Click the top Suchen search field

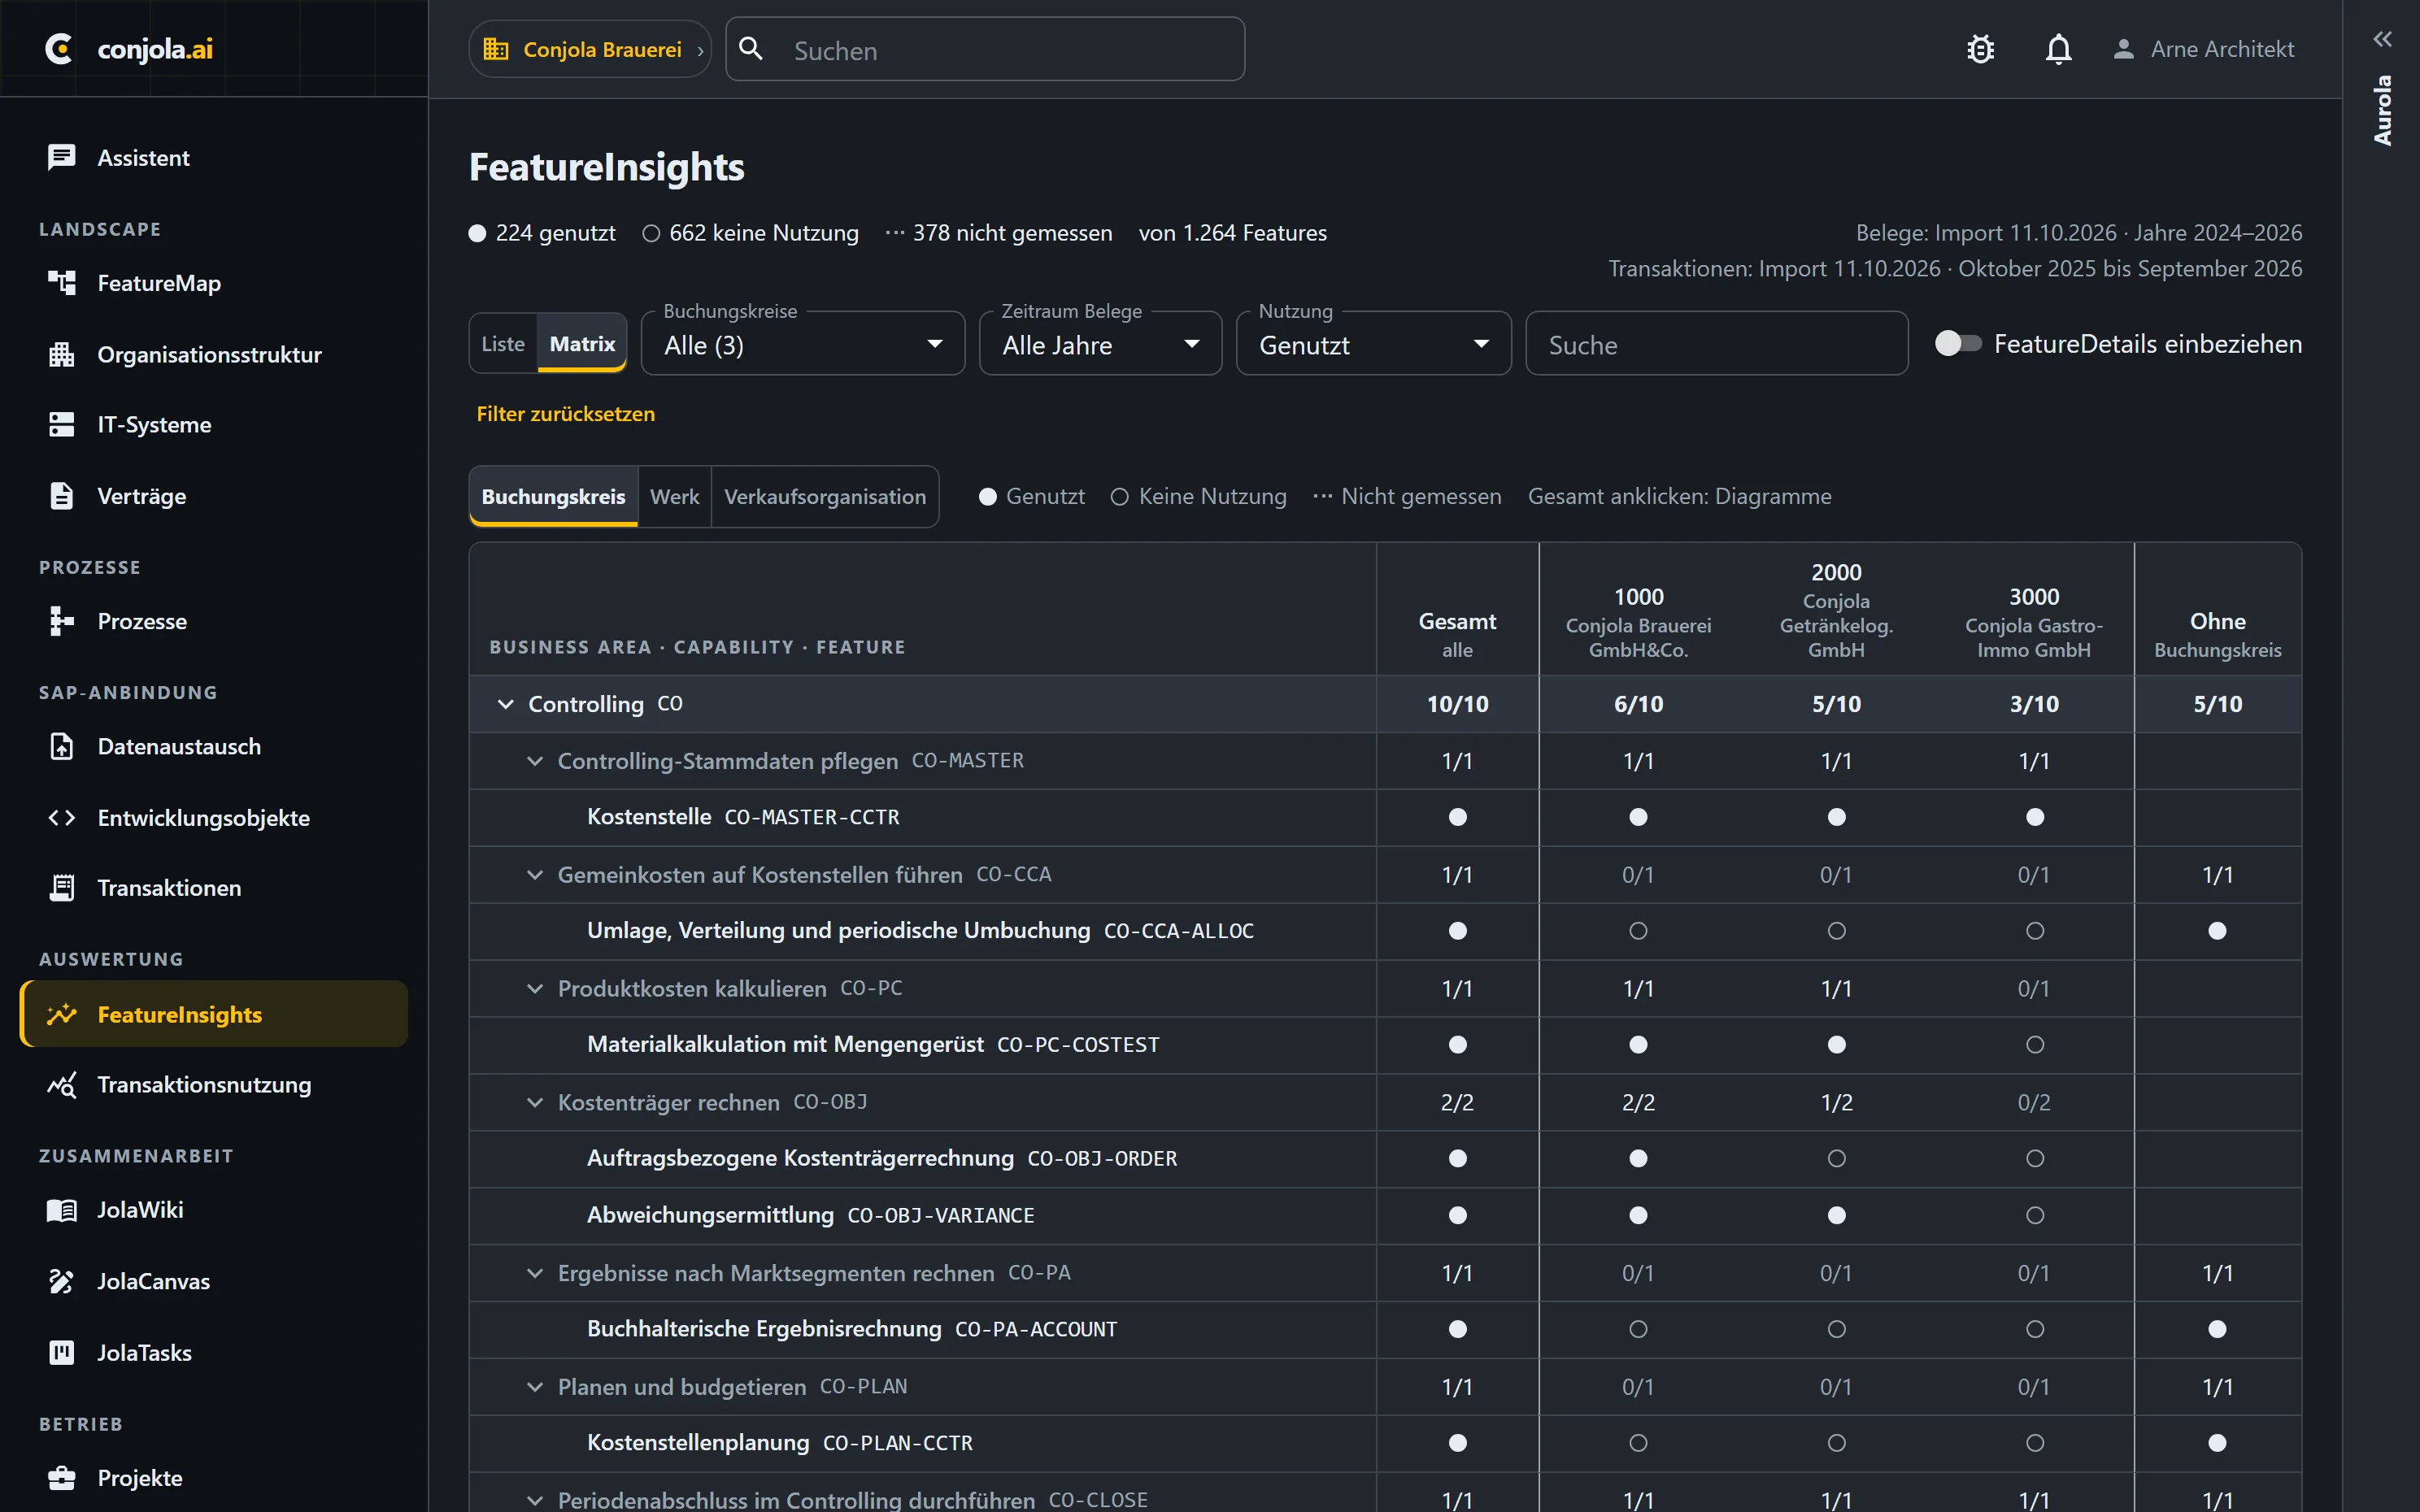point(985,49)
